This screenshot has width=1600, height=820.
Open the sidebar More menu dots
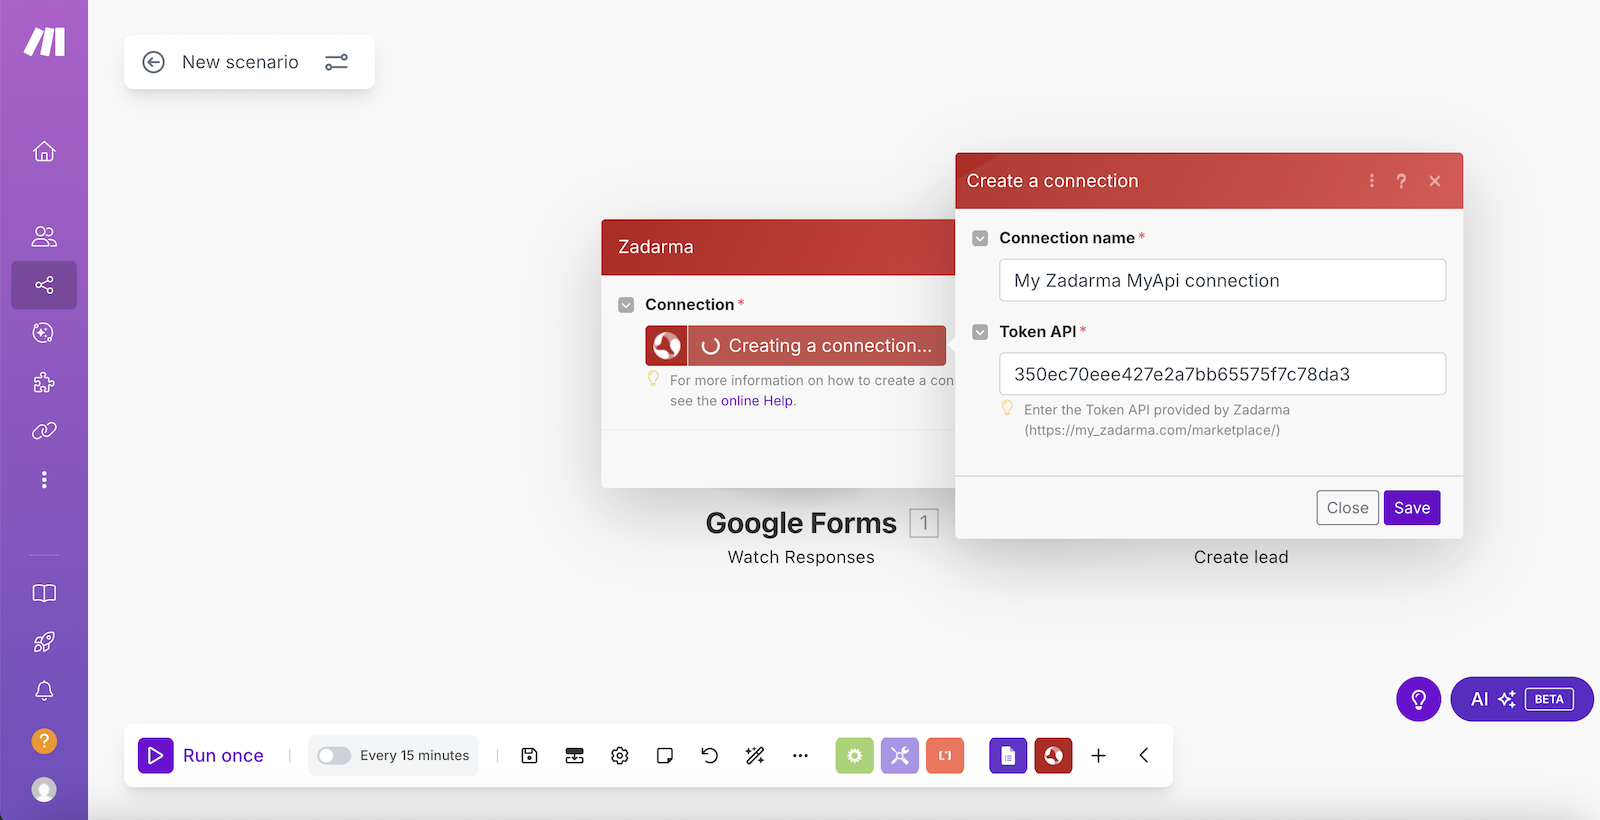pos(44,480)
